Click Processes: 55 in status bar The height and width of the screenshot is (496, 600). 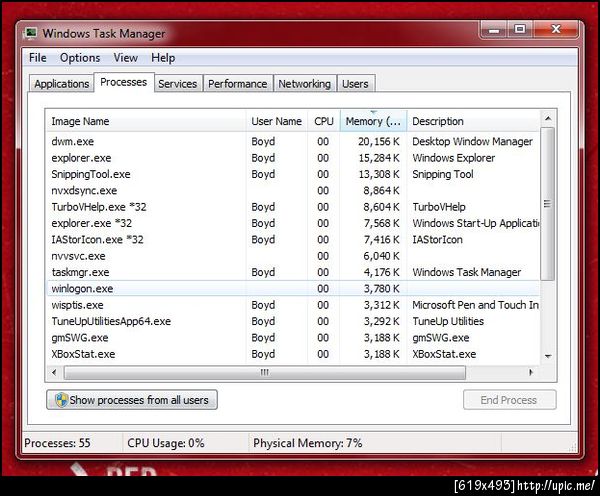57,443
